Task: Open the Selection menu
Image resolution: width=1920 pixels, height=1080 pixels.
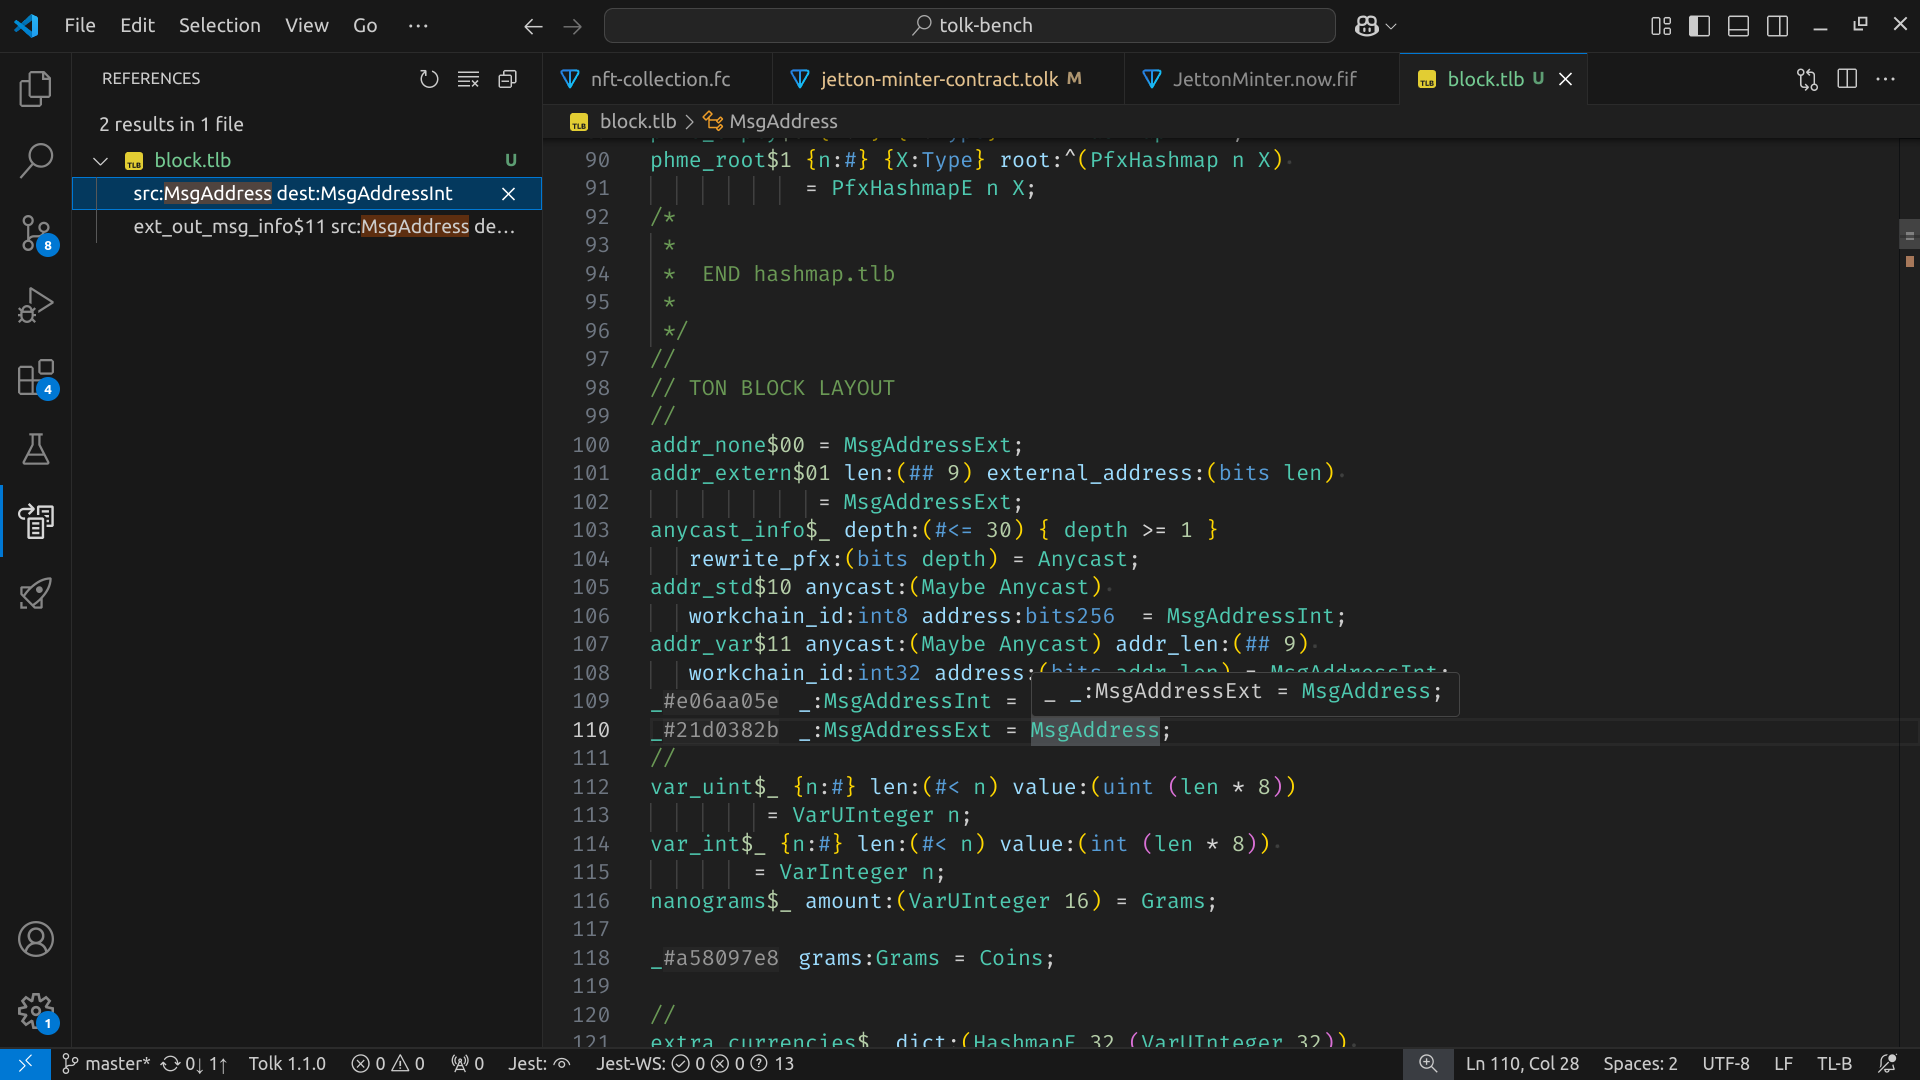Action: pyautogui.click(x=220, y=26)
